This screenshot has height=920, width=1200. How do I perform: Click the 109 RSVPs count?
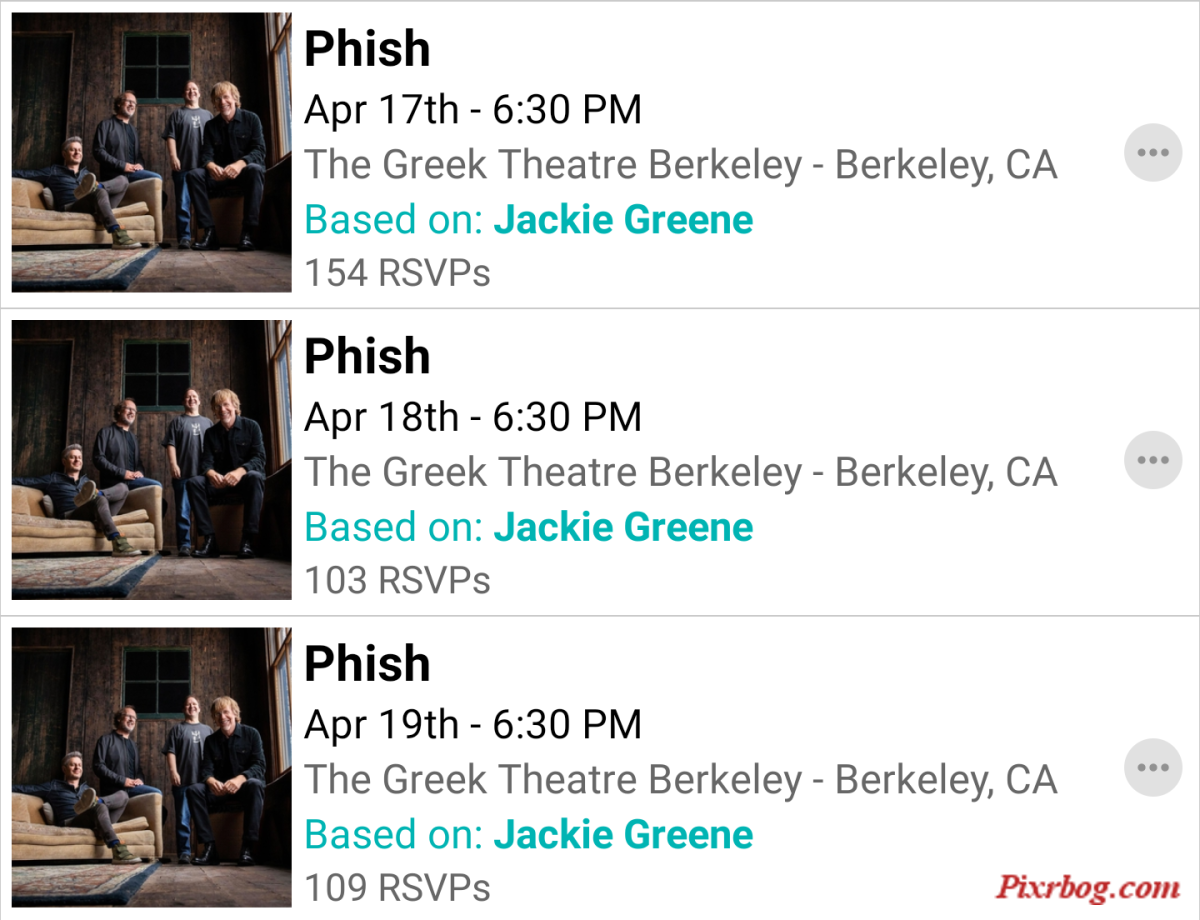coord(397,887)
